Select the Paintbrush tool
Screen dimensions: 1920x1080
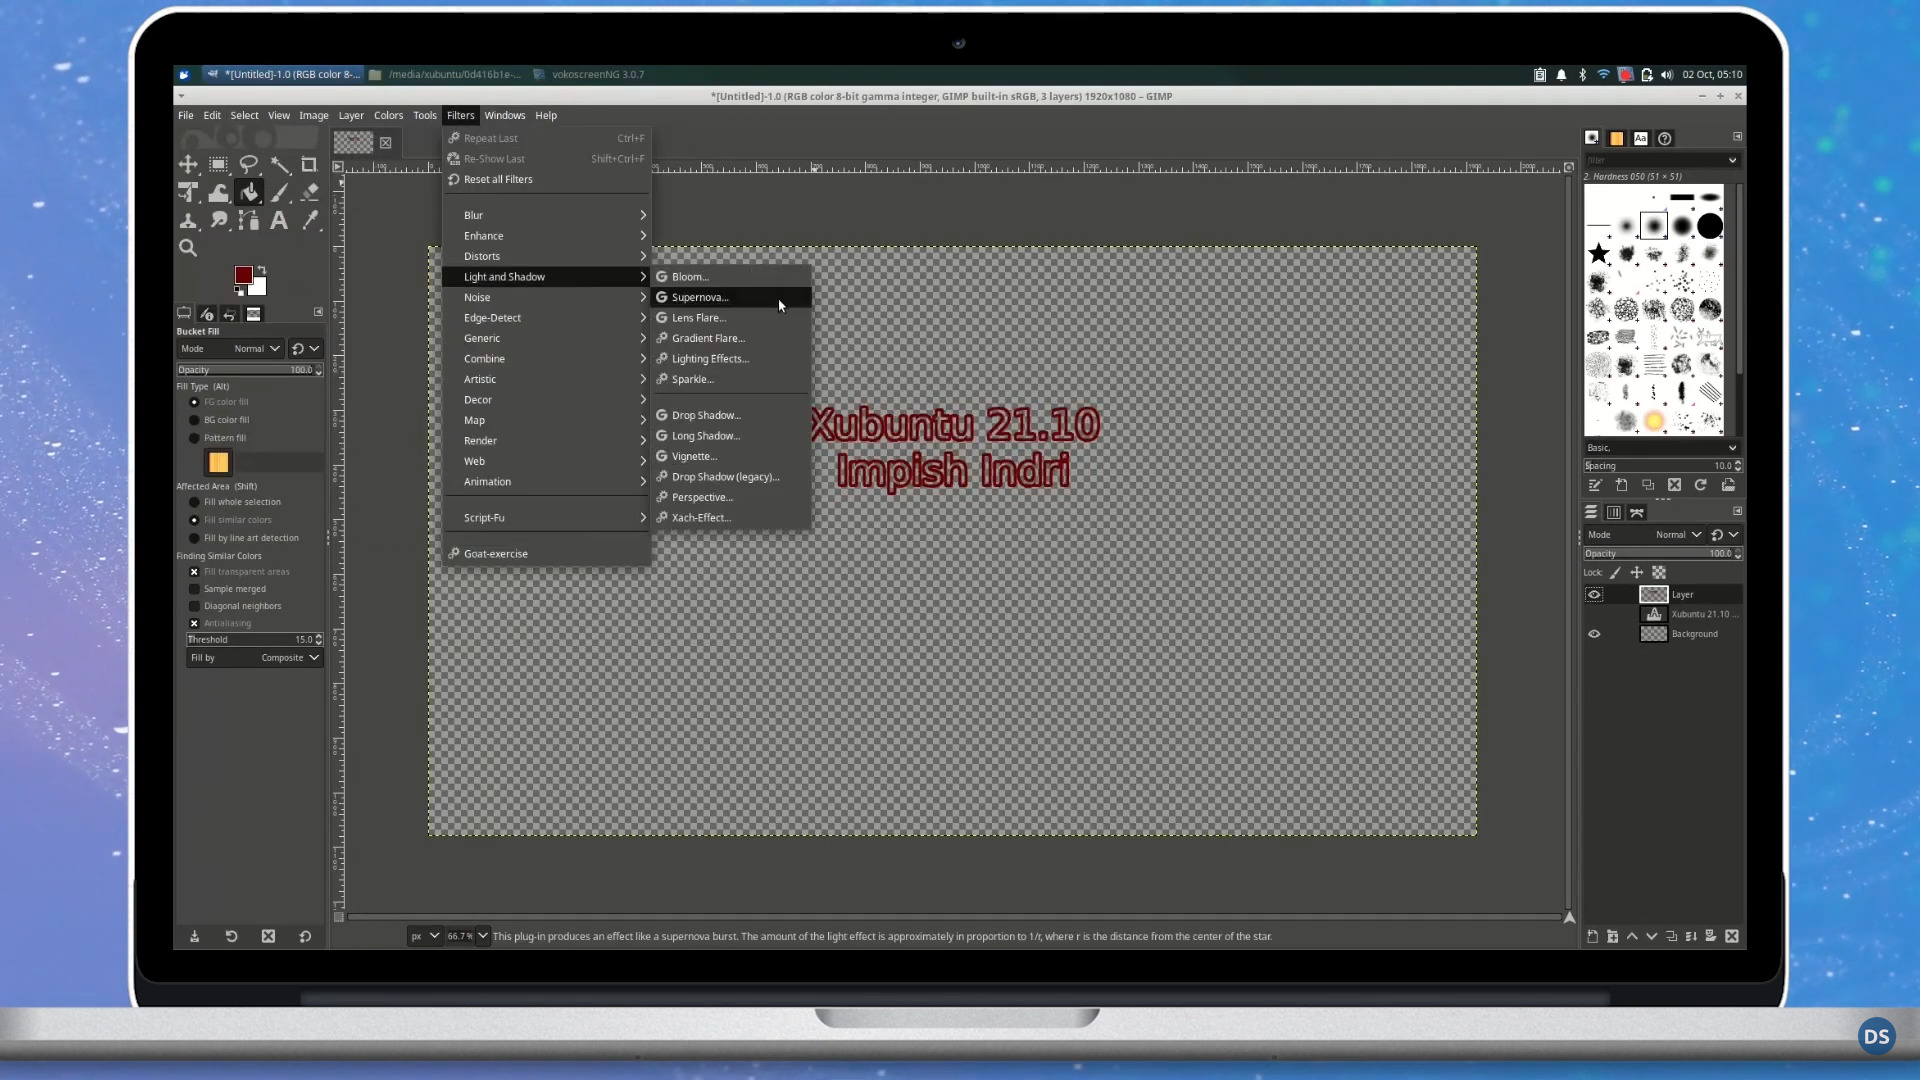click(x=280, y=192)
